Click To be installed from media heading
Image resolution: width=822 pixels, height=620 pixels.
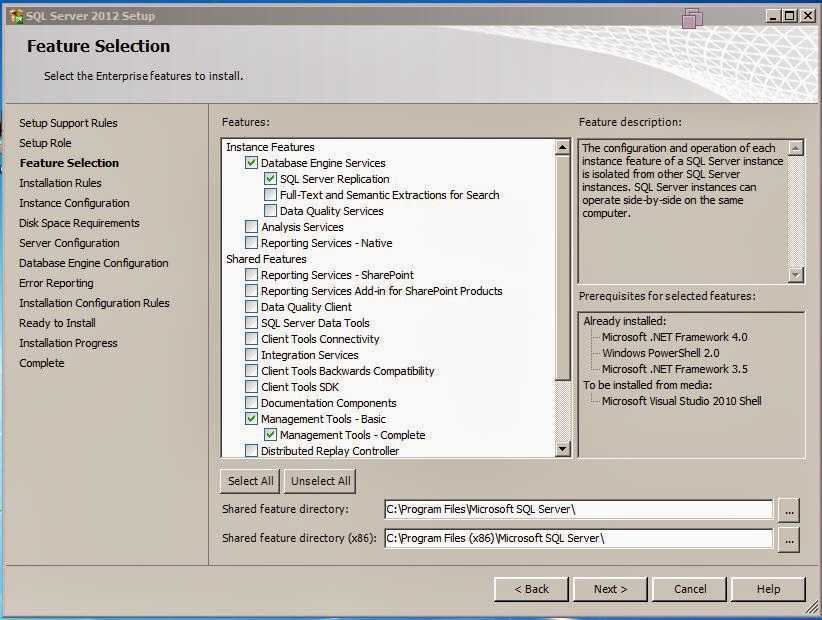pos(647,385)
